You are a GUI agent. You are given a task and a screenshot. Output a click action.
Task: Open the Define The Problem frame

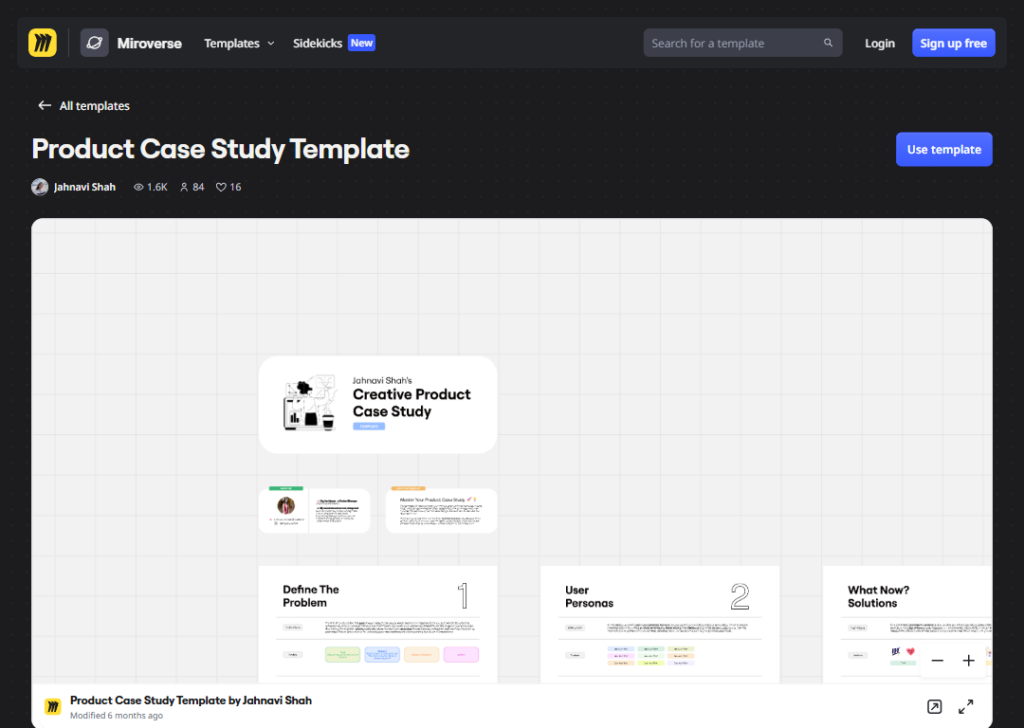point(378,625)
